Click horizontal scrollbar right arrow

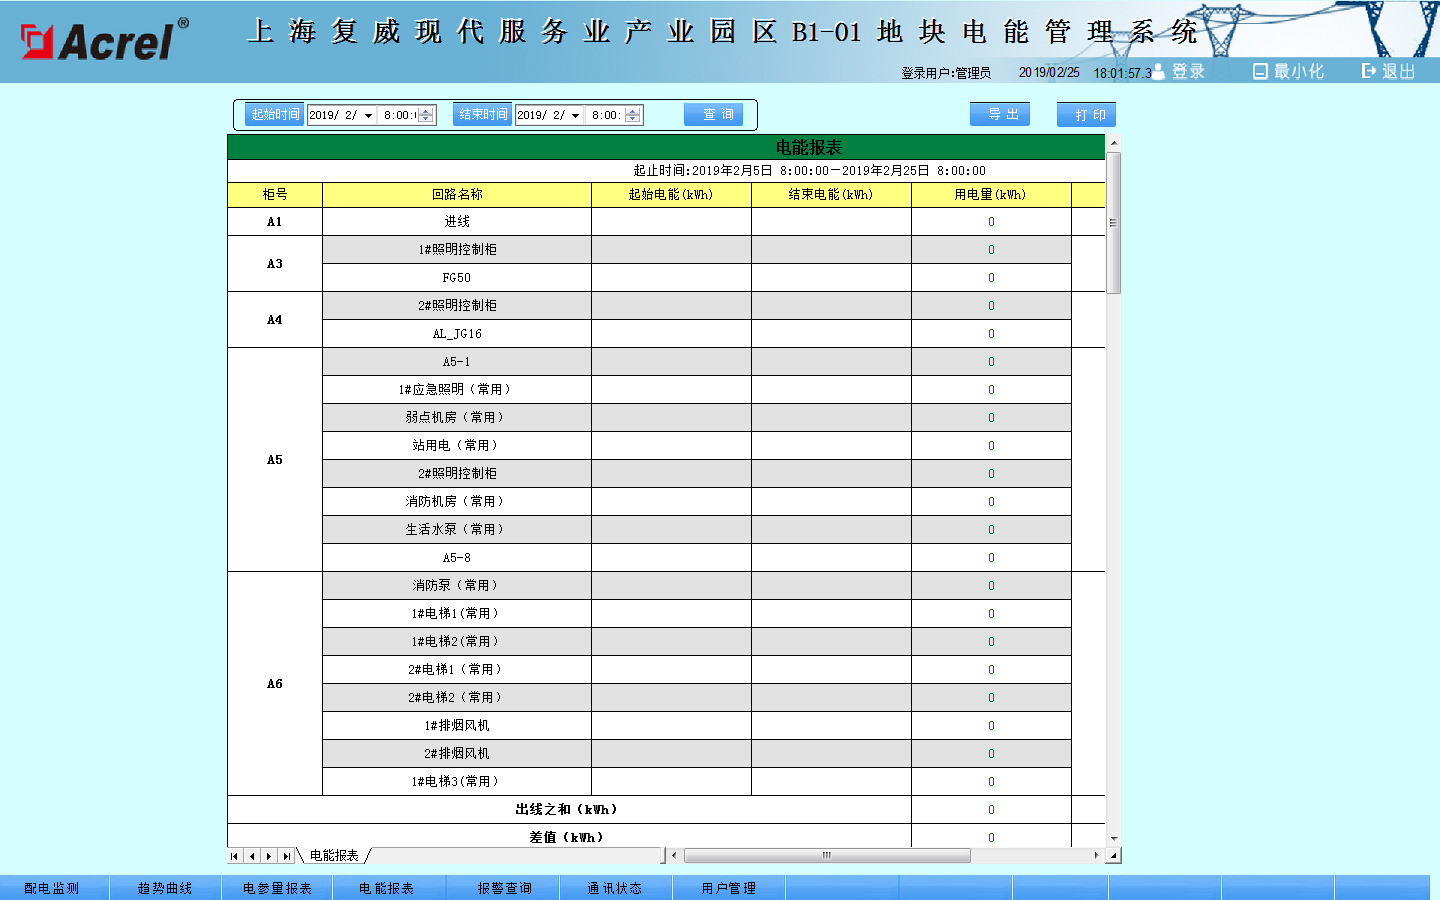click(x=1097, y=856)
